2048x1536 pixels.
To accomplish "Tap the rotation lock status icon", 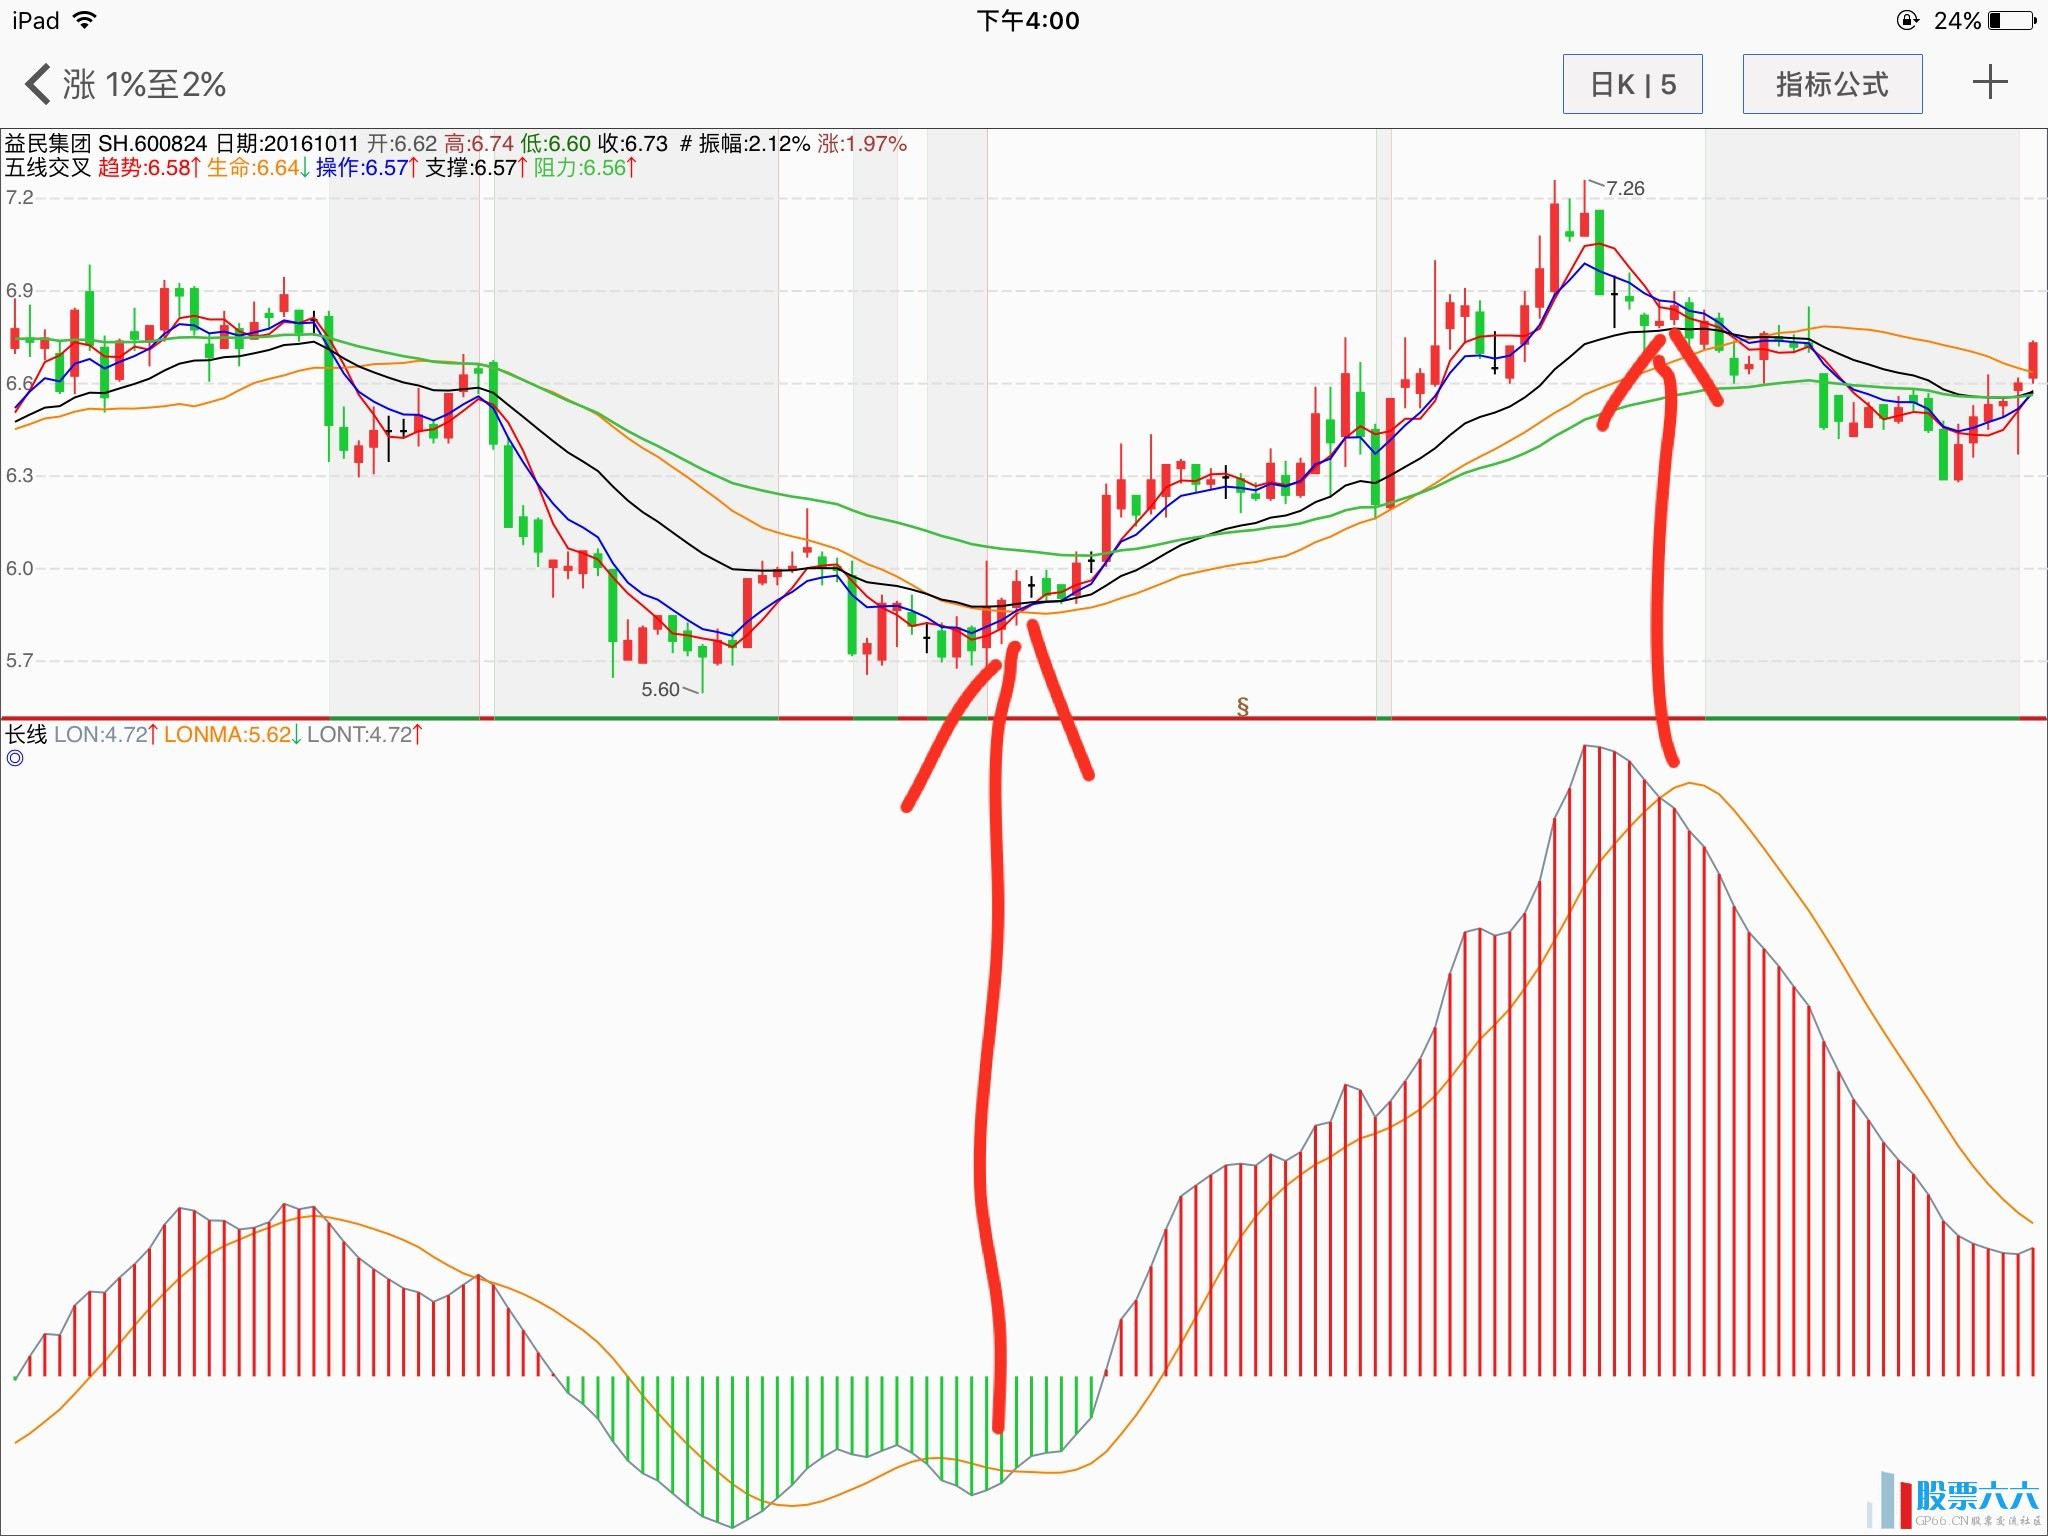I will click(x=1907, y=20).
